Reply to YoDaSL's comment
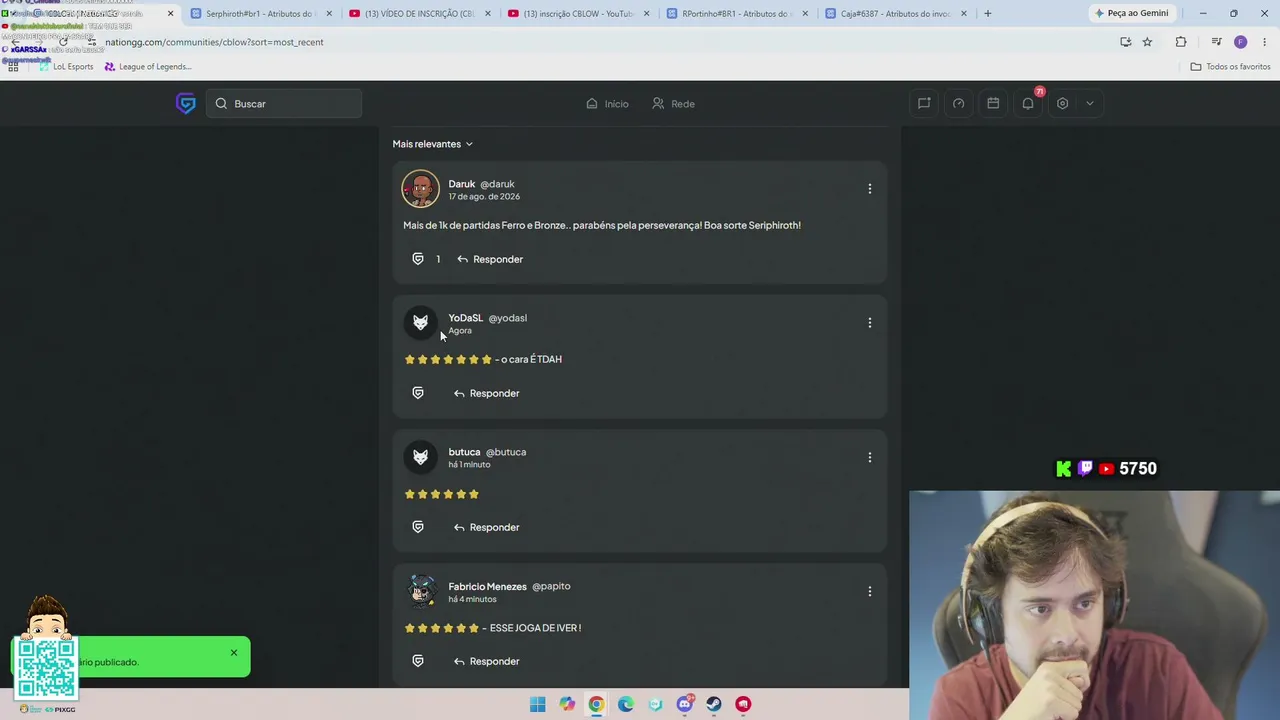1280x720 pixels. [487, 393]
